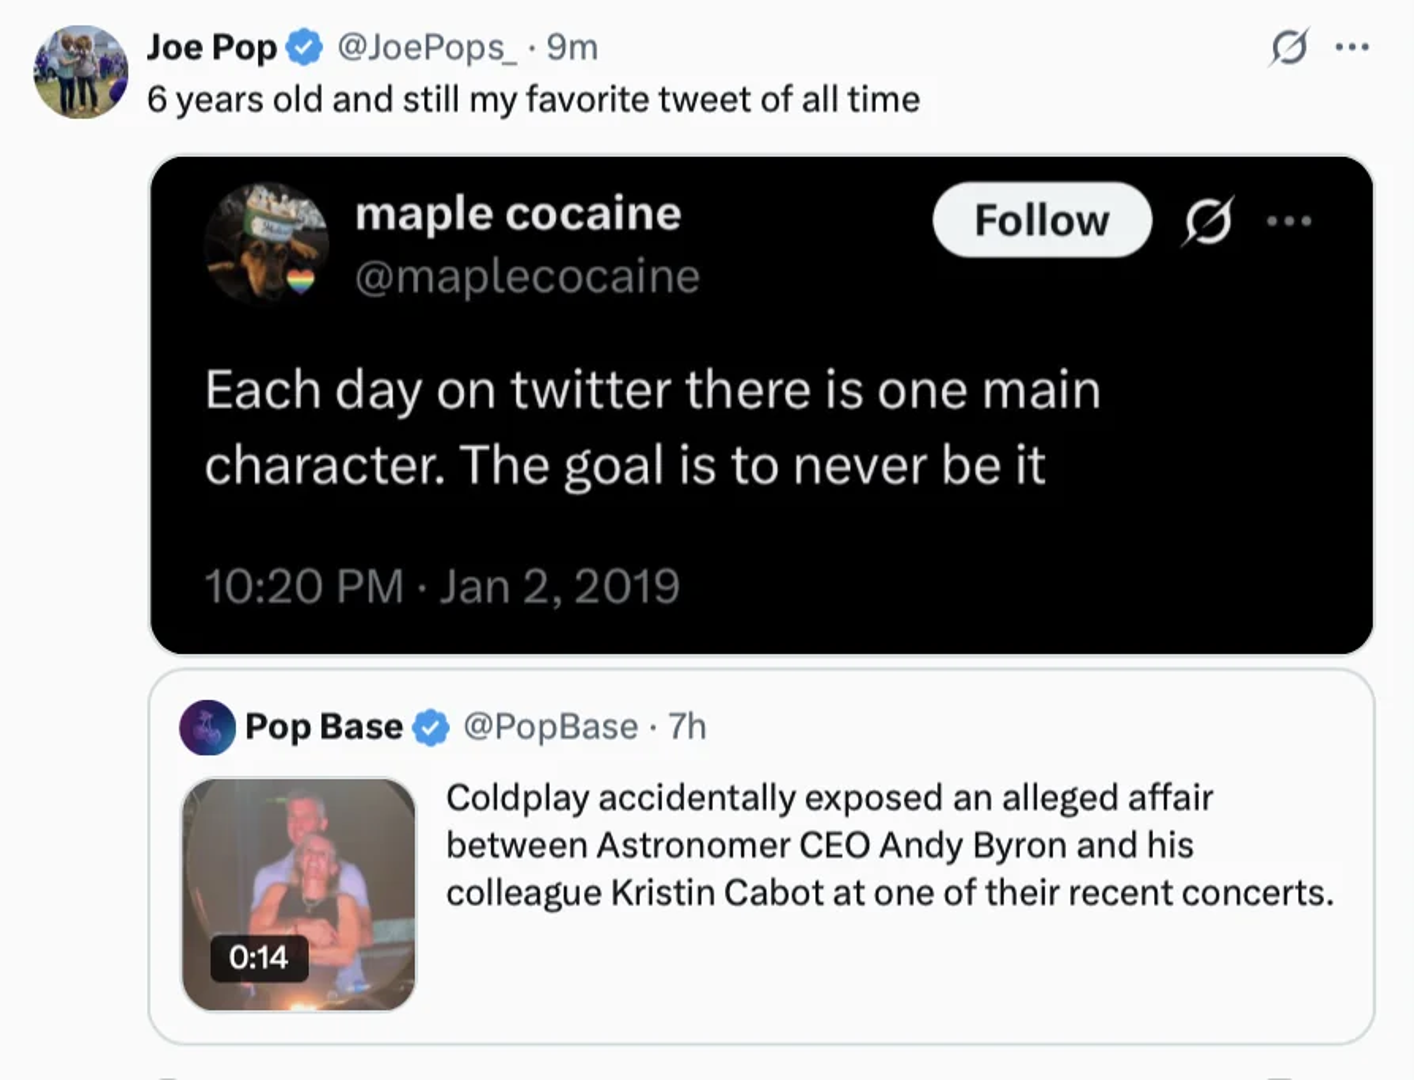Open the @JoePops_ handle link
Image resolution: width=1414 pixels, height=1080 pixels.
pyautogui.click(x=427, y=48)
